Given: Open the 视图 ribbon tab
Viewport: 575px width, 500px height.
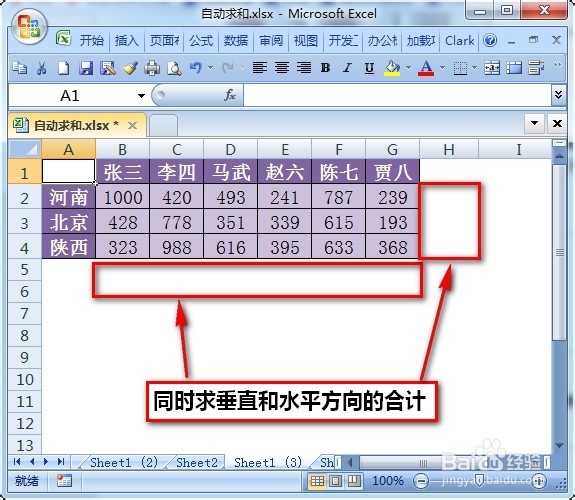Looking at the screenshot, I should 306,40.
